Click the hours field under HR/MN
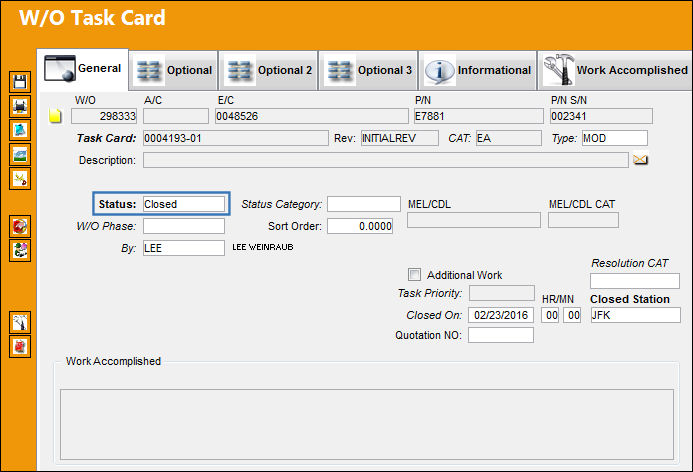Image resolution: width=693 pixels, height=472 pixels. tap(550, 315)
